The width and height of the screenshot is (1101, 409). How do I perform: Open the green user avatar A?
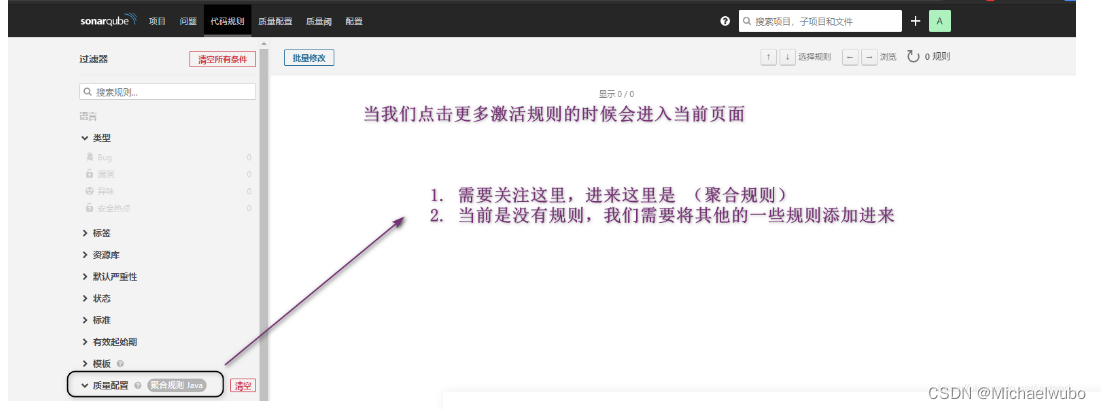click(x=940, y=21)
